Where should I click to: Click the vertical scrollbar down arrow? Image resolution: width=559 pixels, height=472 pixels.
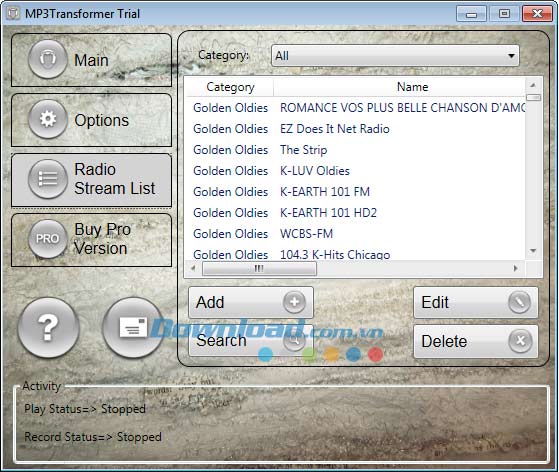tap(533, 251)
